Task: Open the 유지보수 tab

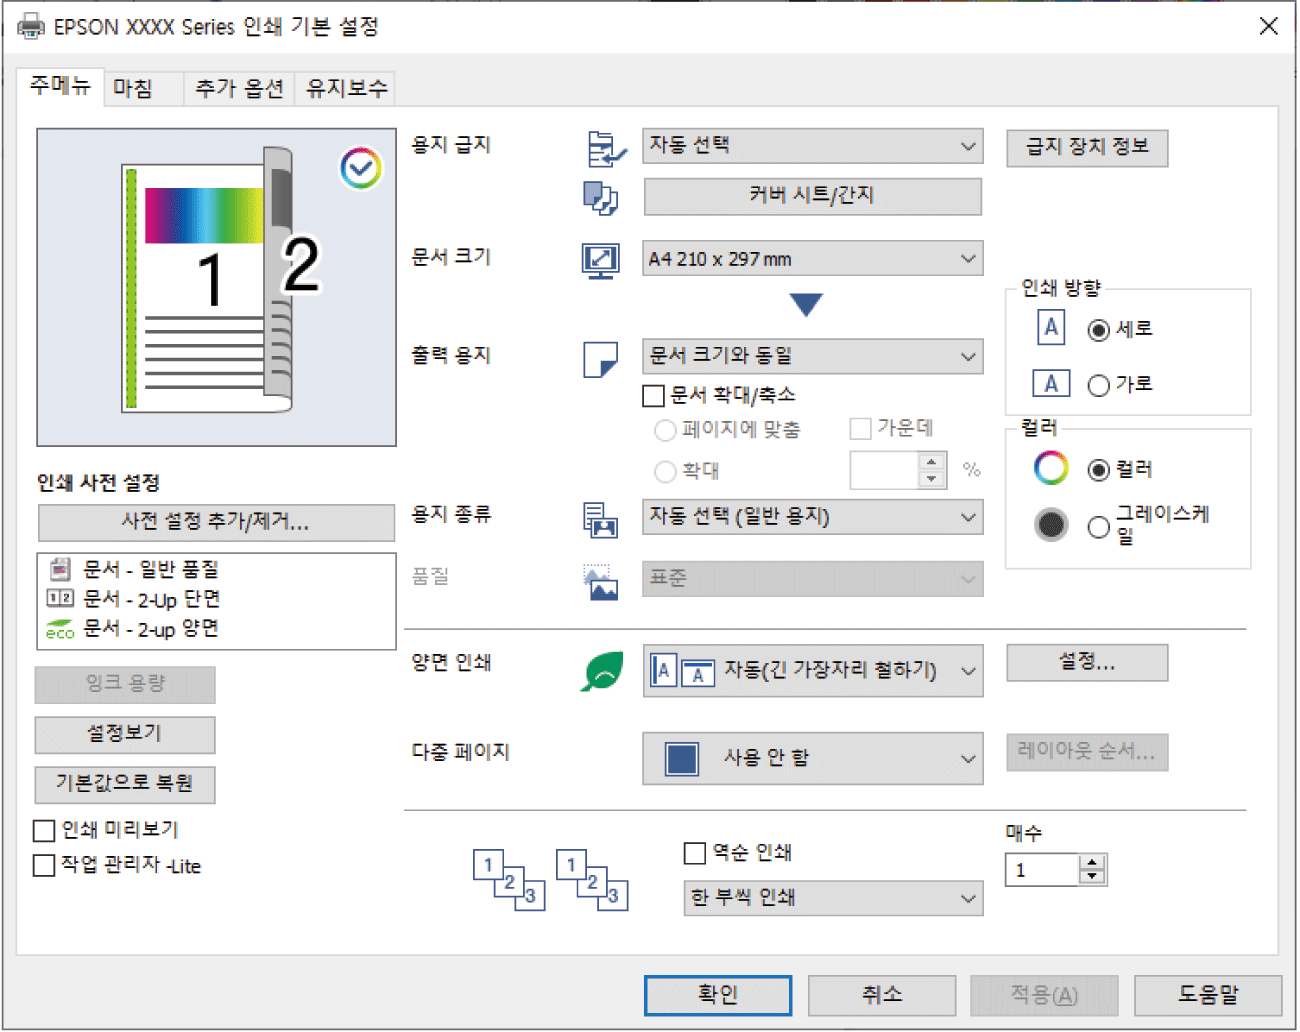Action: click(346, 88)
